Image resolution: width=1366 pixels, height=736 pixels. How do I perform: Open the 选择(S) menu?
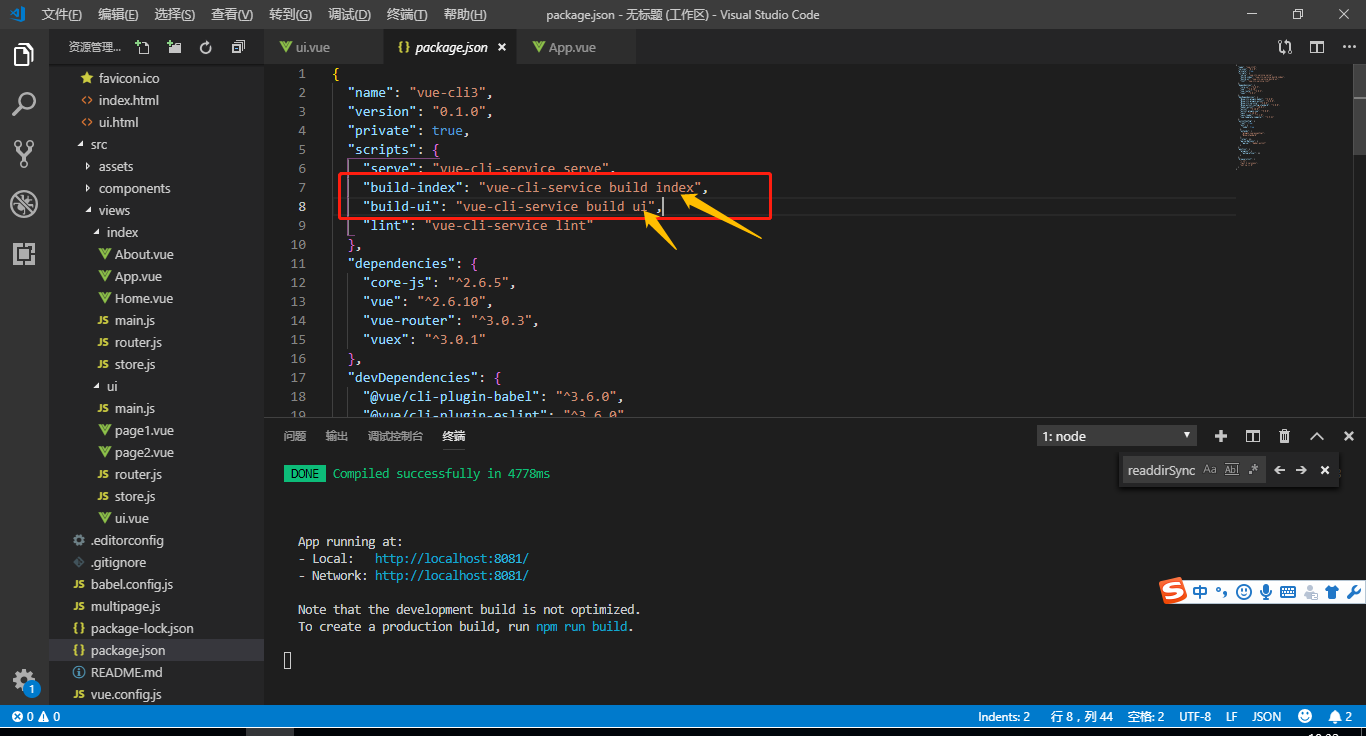click(x=175, y=15)
